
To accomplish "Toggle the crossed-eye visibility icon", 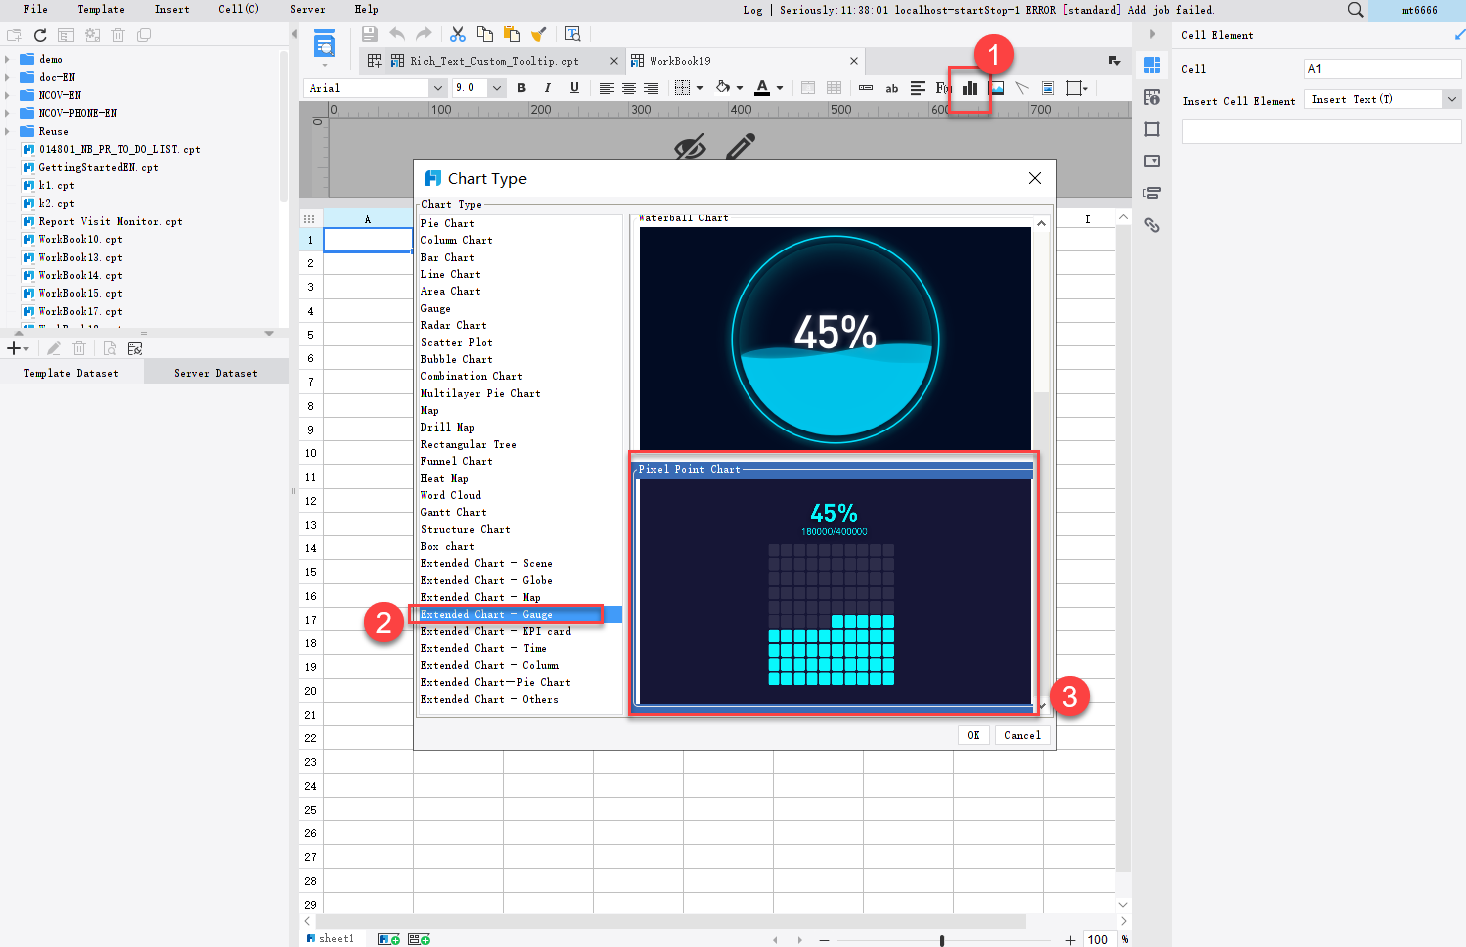I will point(690,148).
